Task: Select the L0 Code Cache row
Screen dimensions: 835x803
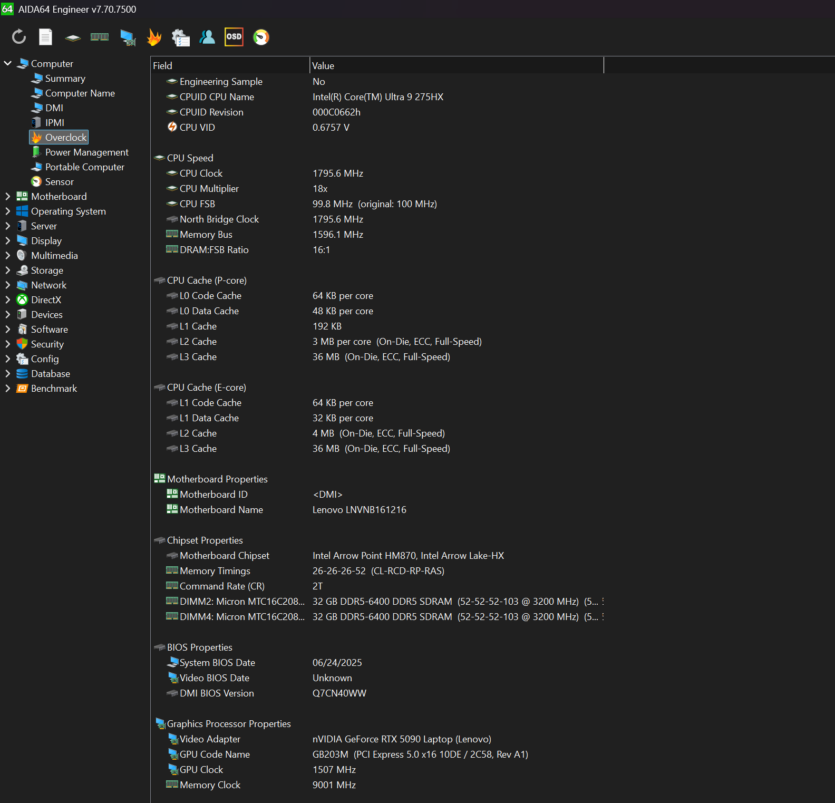Action: point(378,296)
